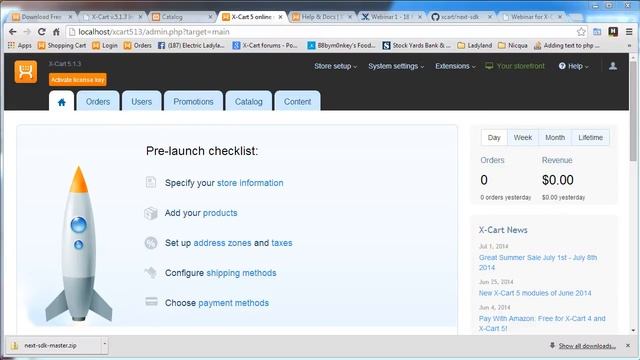Open the address zones link
Screen dimensions: 640x360
222,243
